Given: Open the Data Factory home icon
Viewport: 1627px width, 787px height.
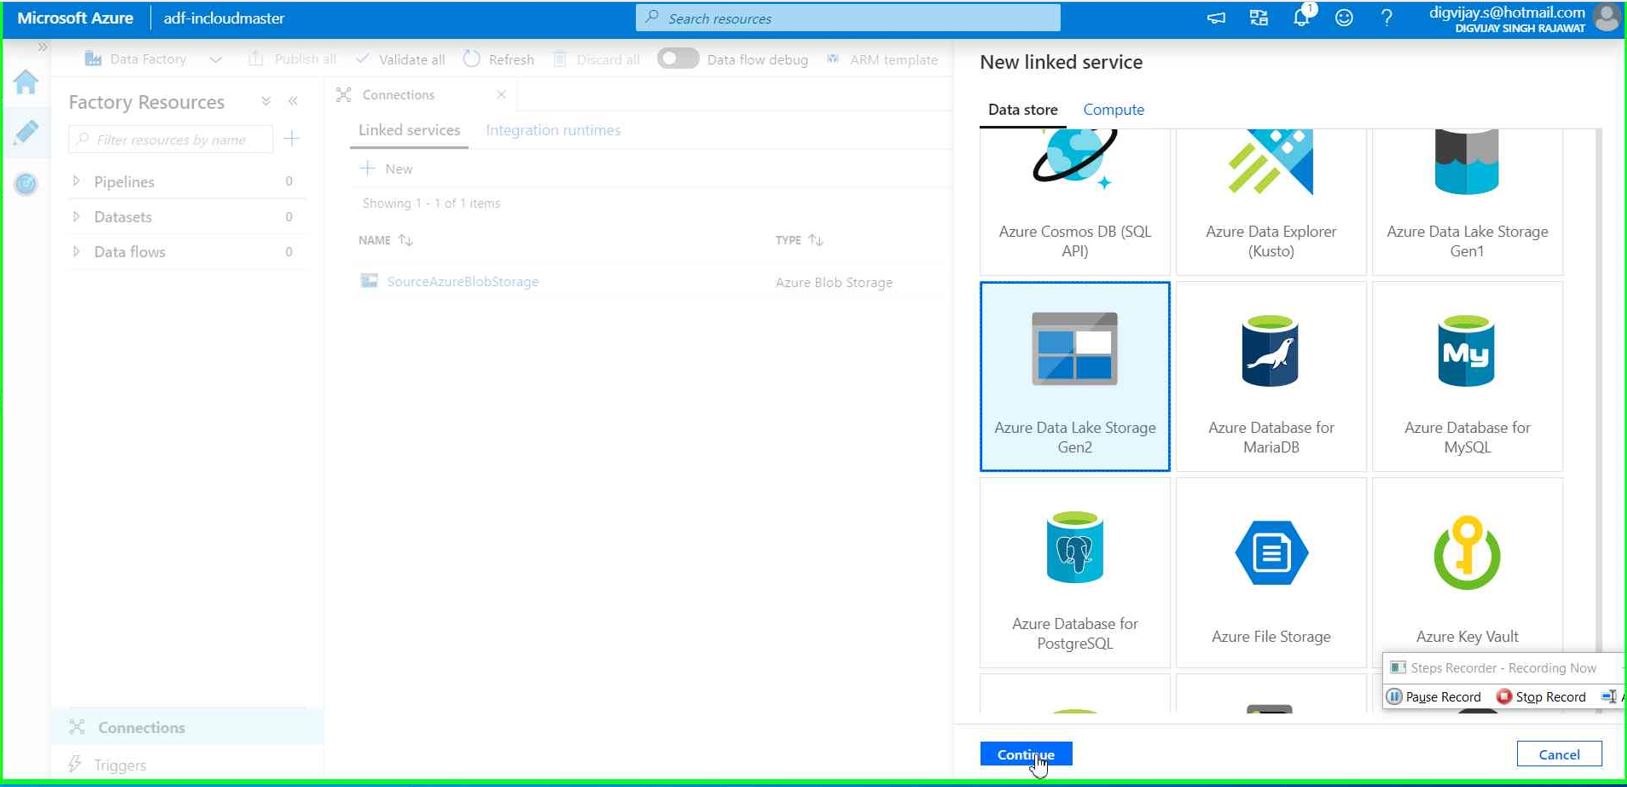Looking at the screenshot, I should [26, 82].
